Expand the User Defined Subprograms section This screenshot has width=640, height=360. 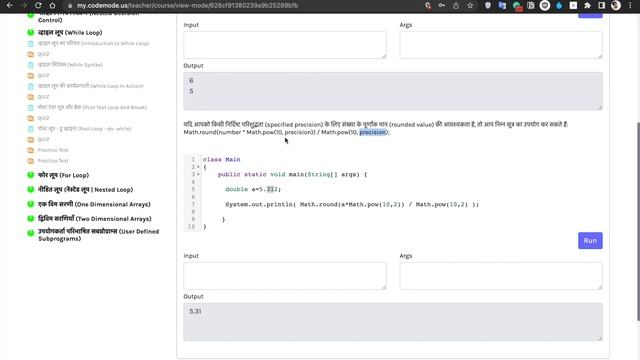coord(98,235)
